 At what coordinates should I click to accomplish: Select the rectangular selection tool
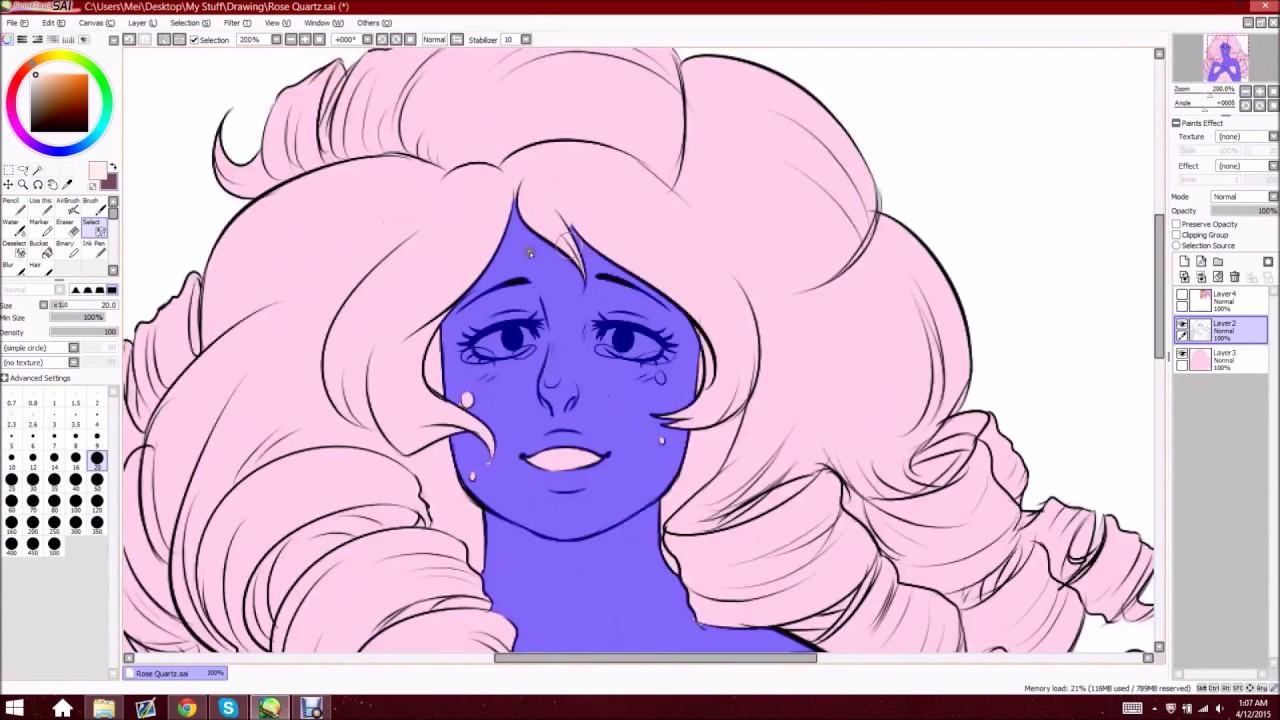pyautogui.click(x=8, y=170)
